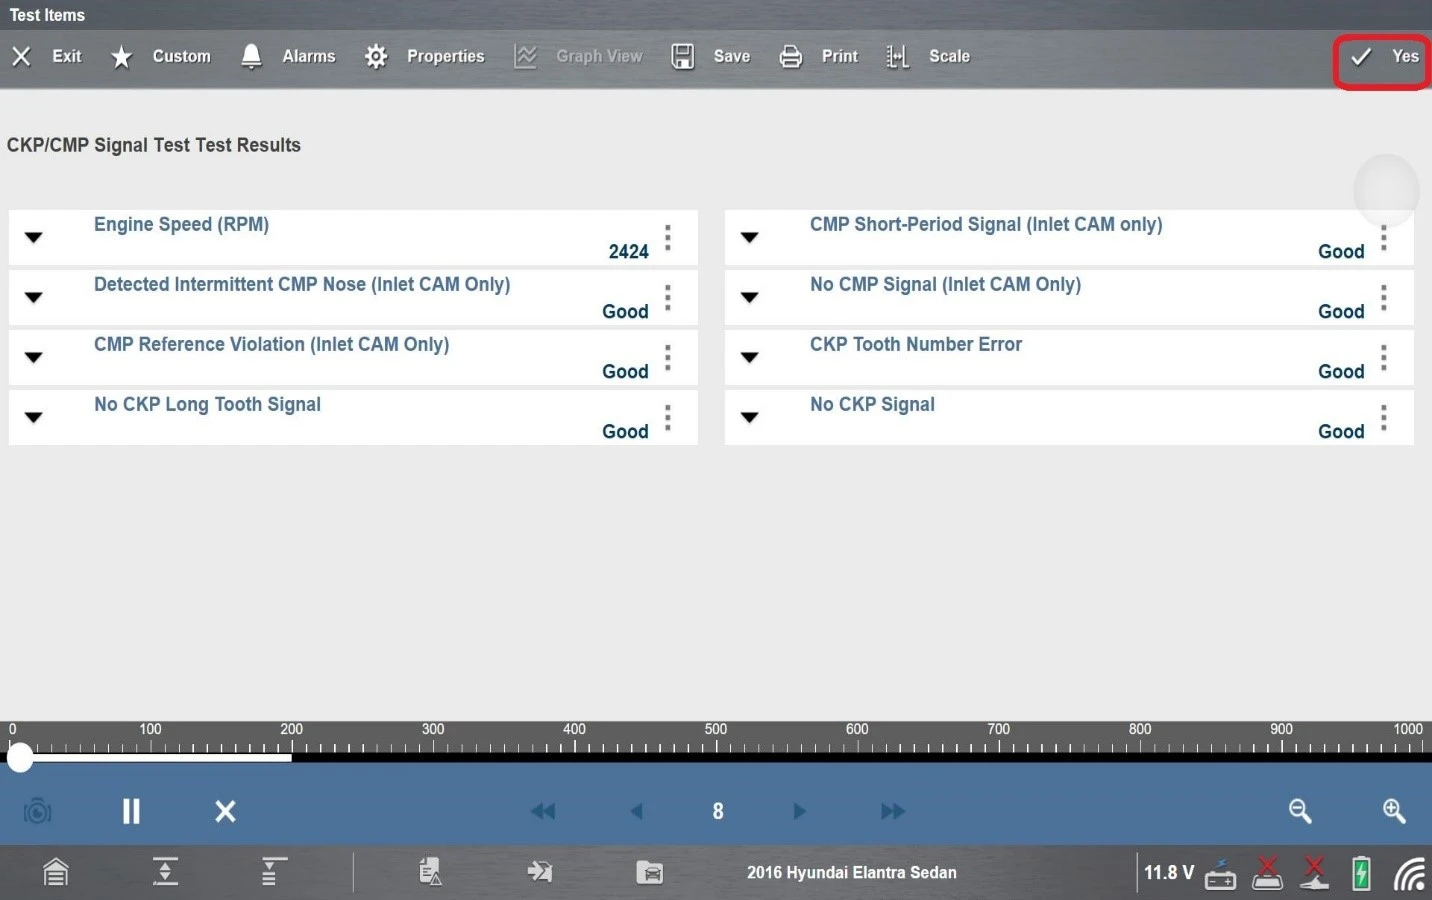Open the vehicle folder icon
The image size is (1432, 900).
point(649,872)
